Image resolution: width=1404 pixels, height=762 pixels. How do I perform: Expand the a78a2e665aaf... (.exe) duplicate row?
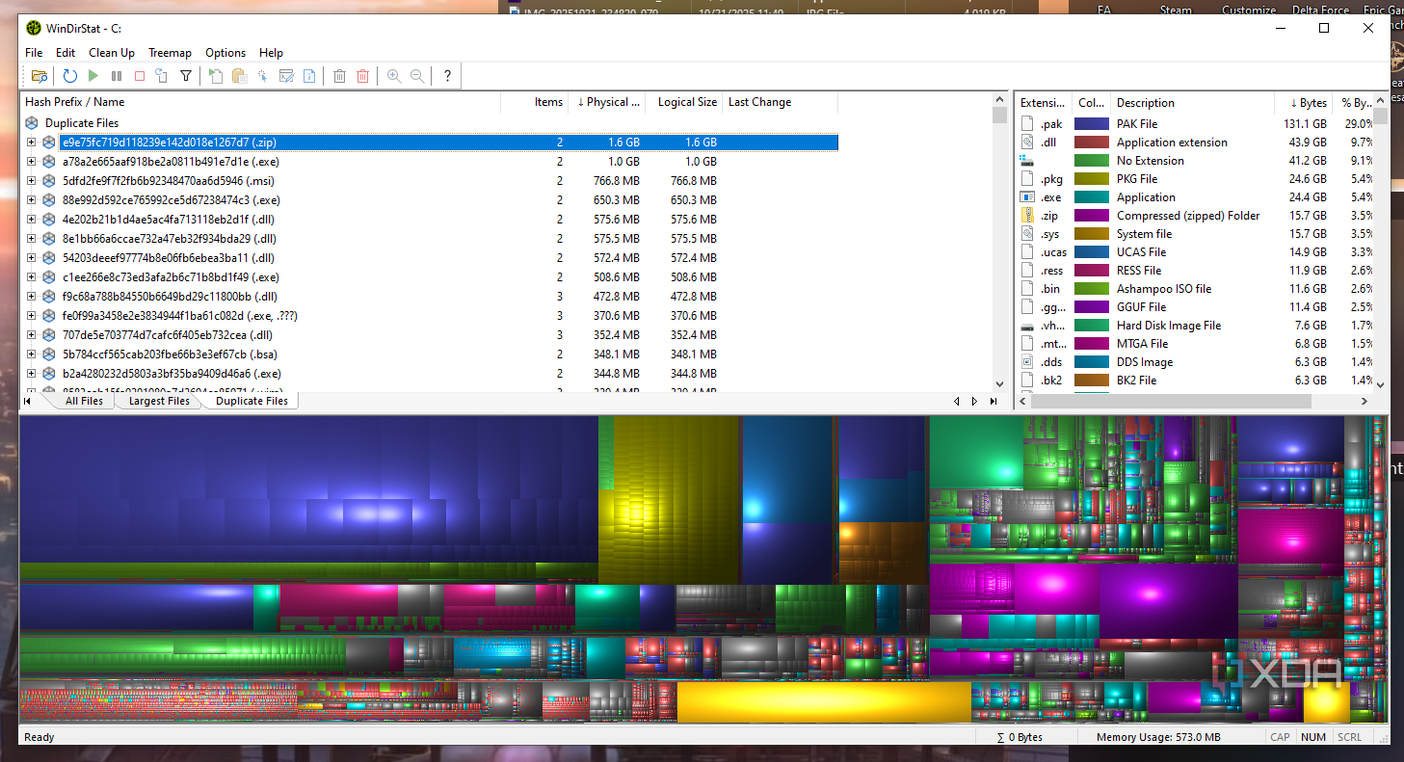[x=31, y=161]
